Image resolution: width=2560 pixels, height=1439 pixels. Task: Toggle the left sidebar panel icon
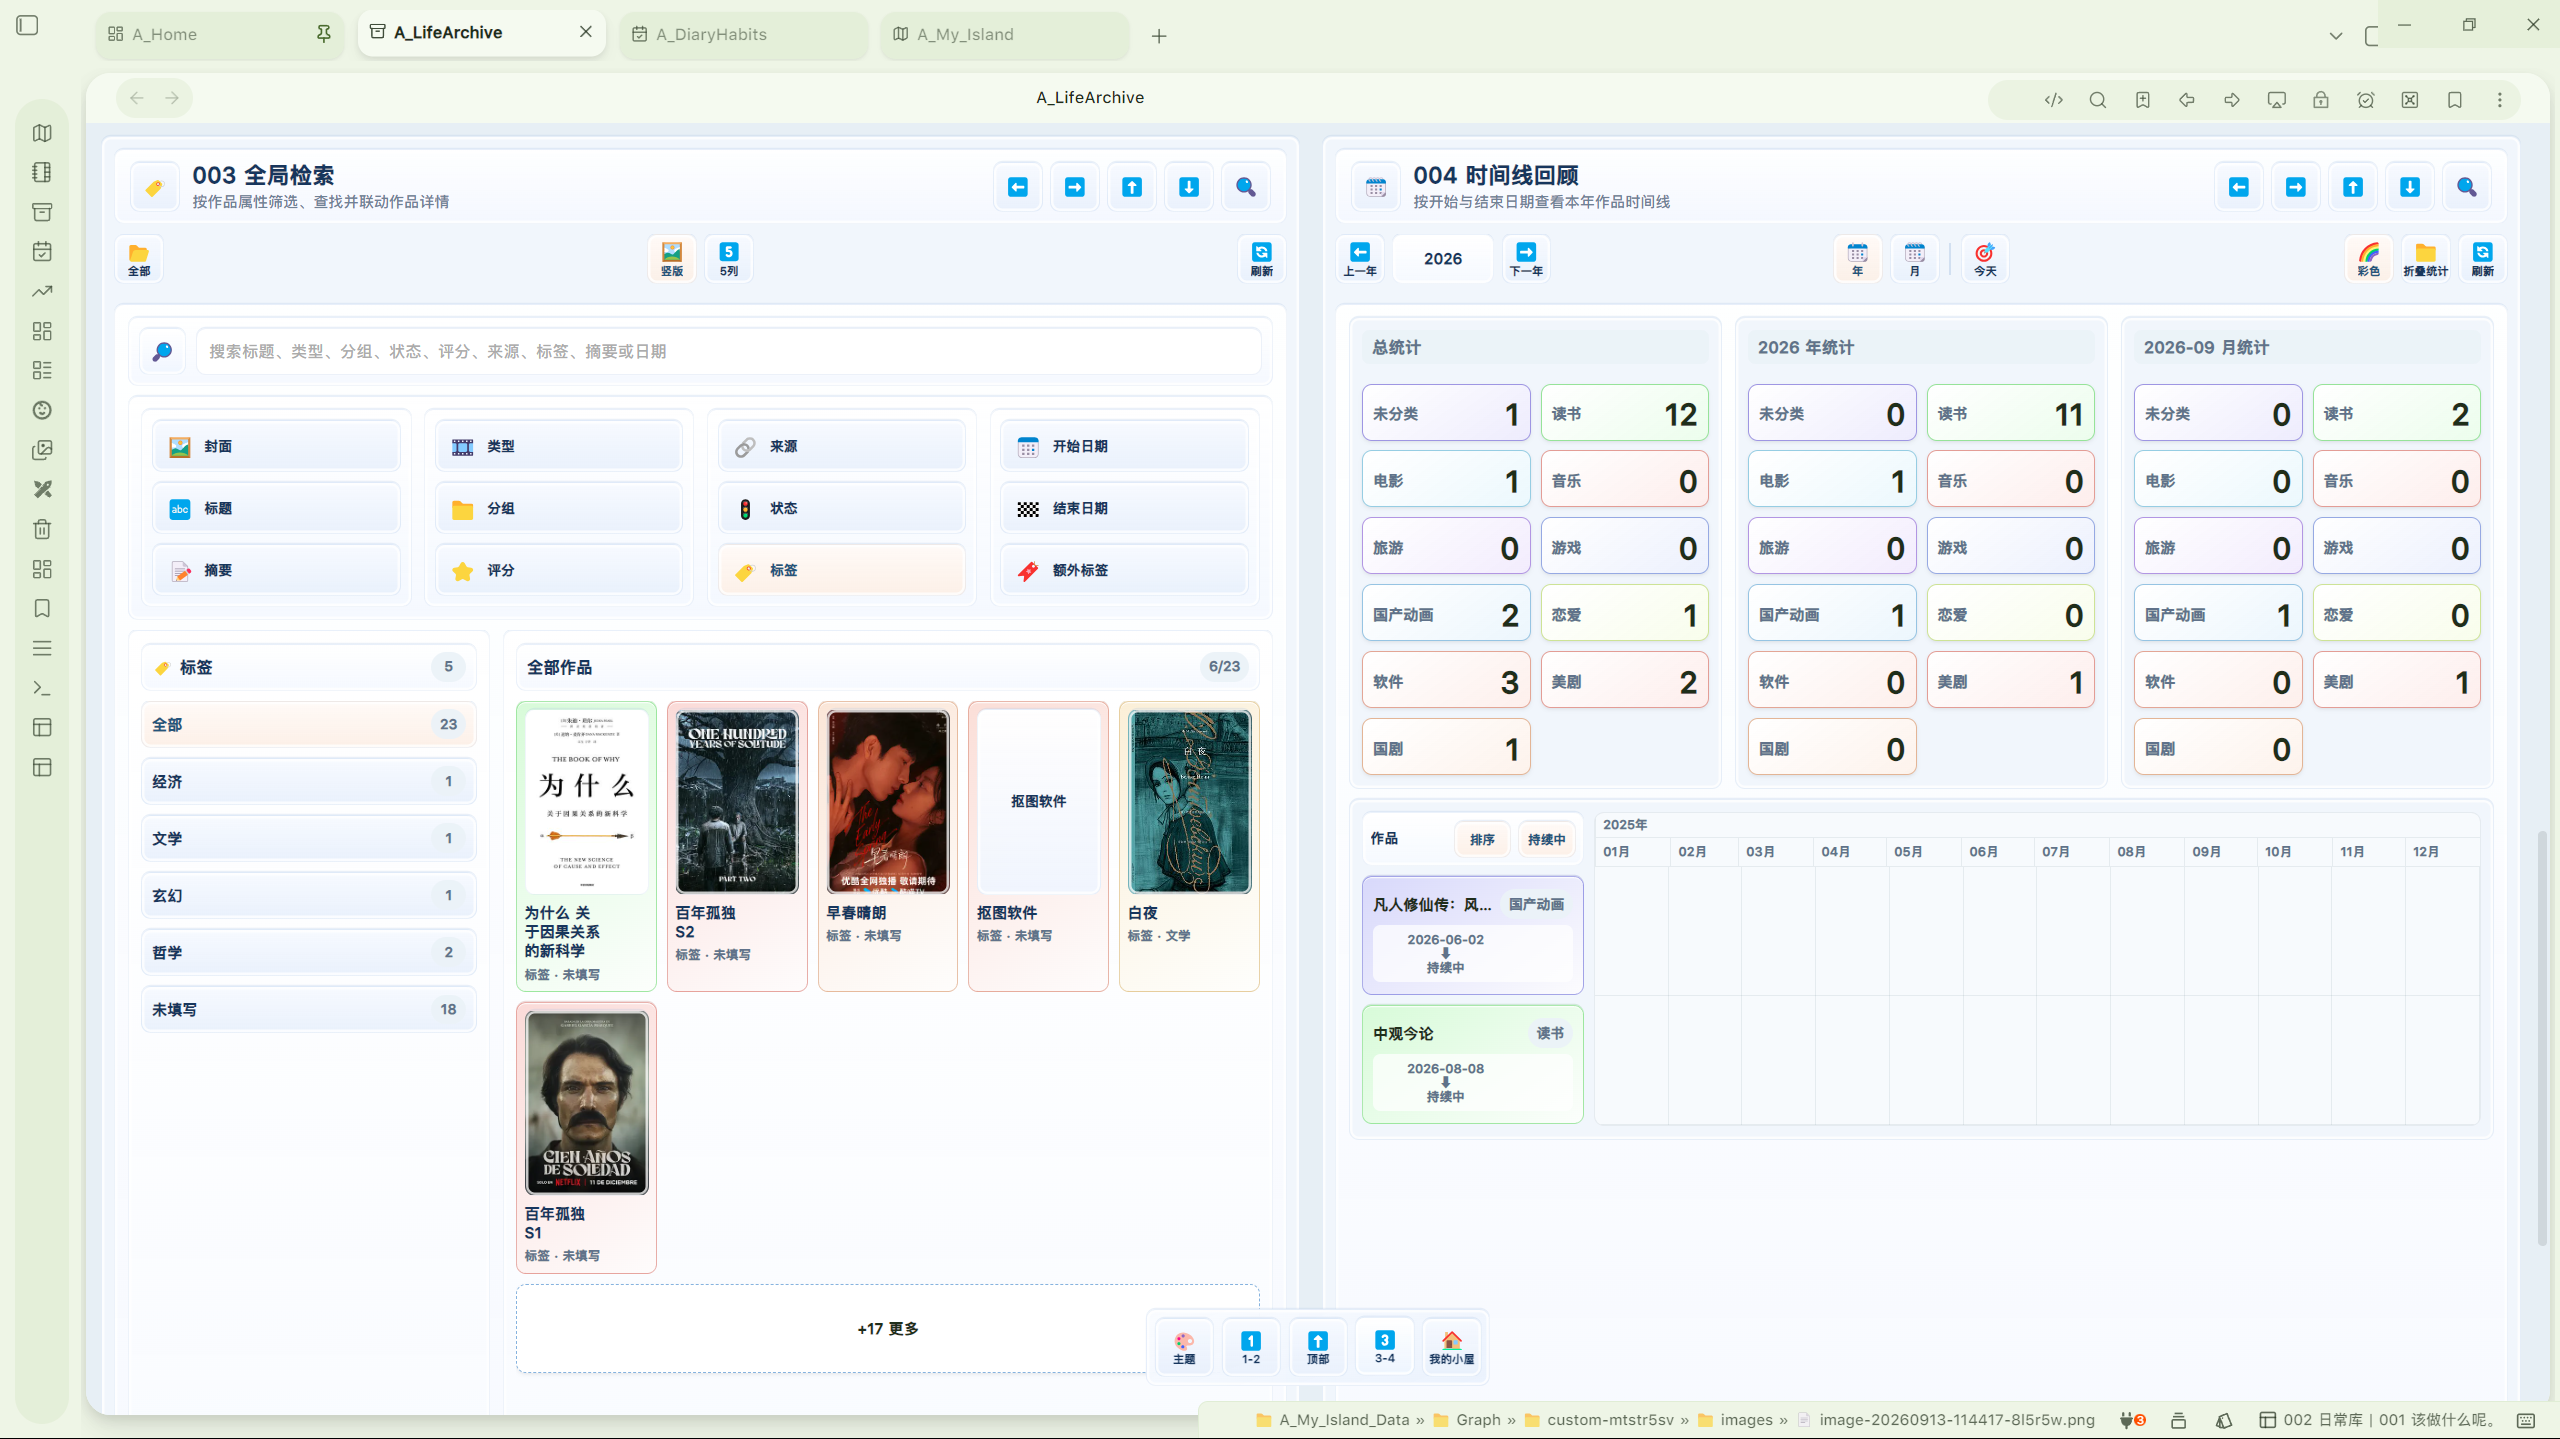[28, 25]
